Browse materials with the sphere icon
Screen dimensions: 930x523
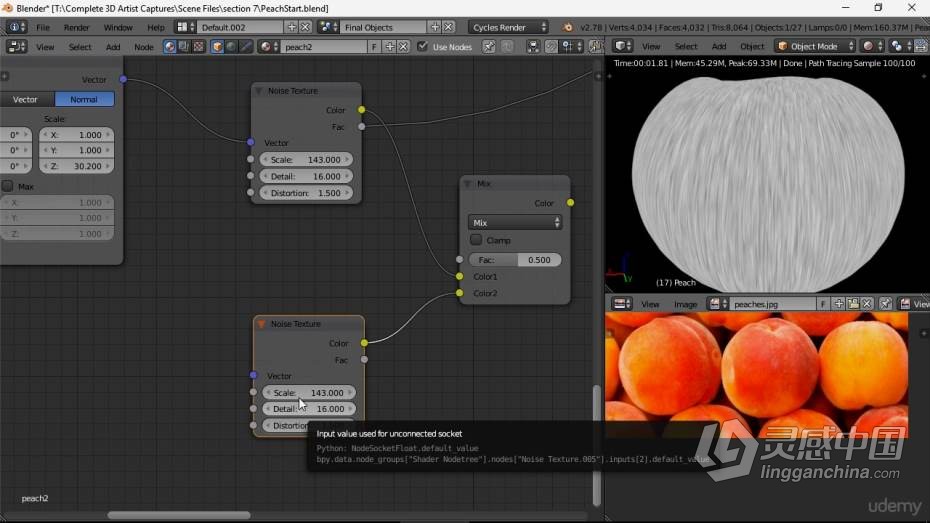click(269, 47)
